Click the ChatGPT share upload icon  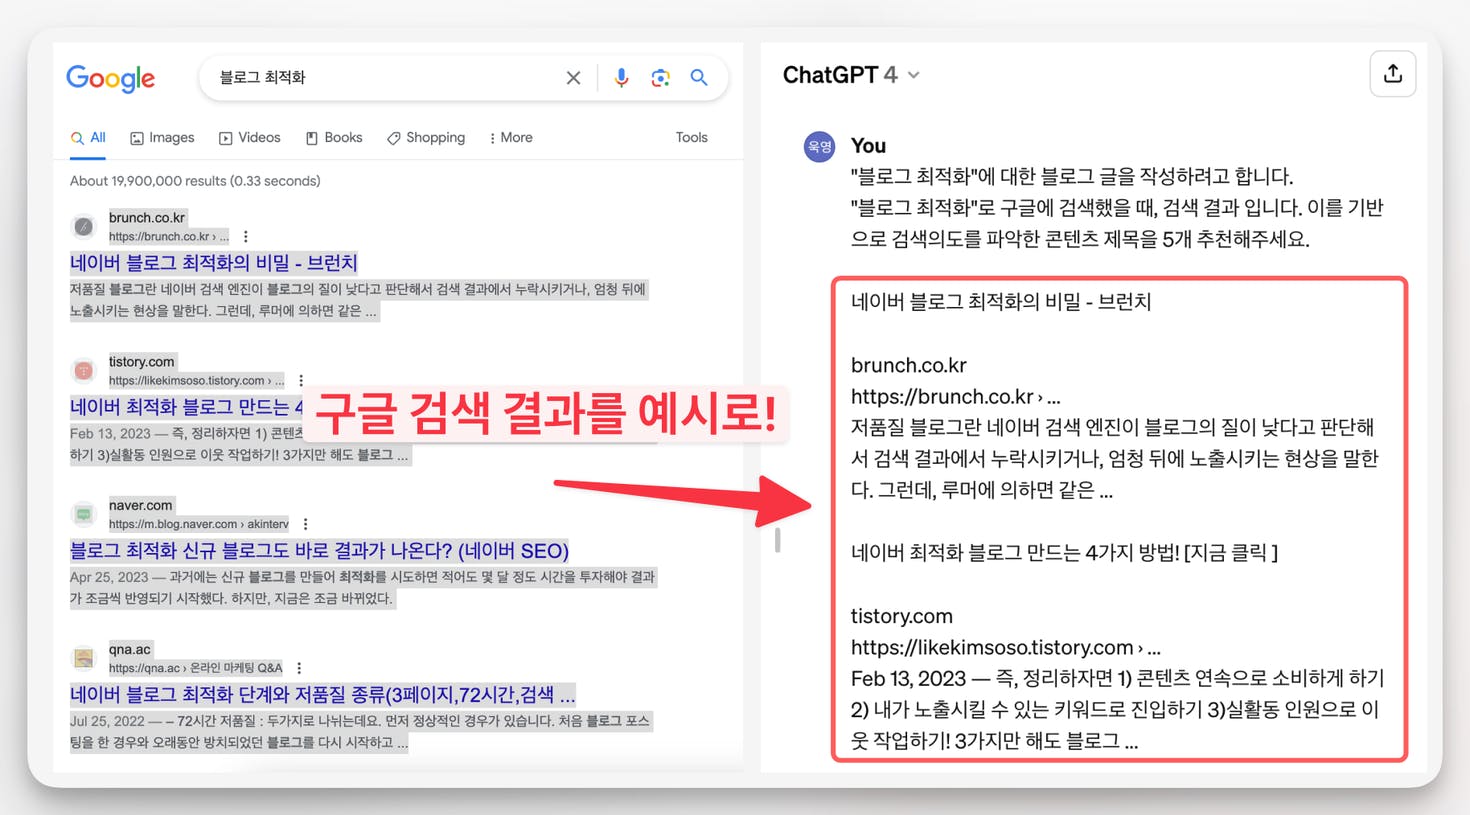point(1393,74)
